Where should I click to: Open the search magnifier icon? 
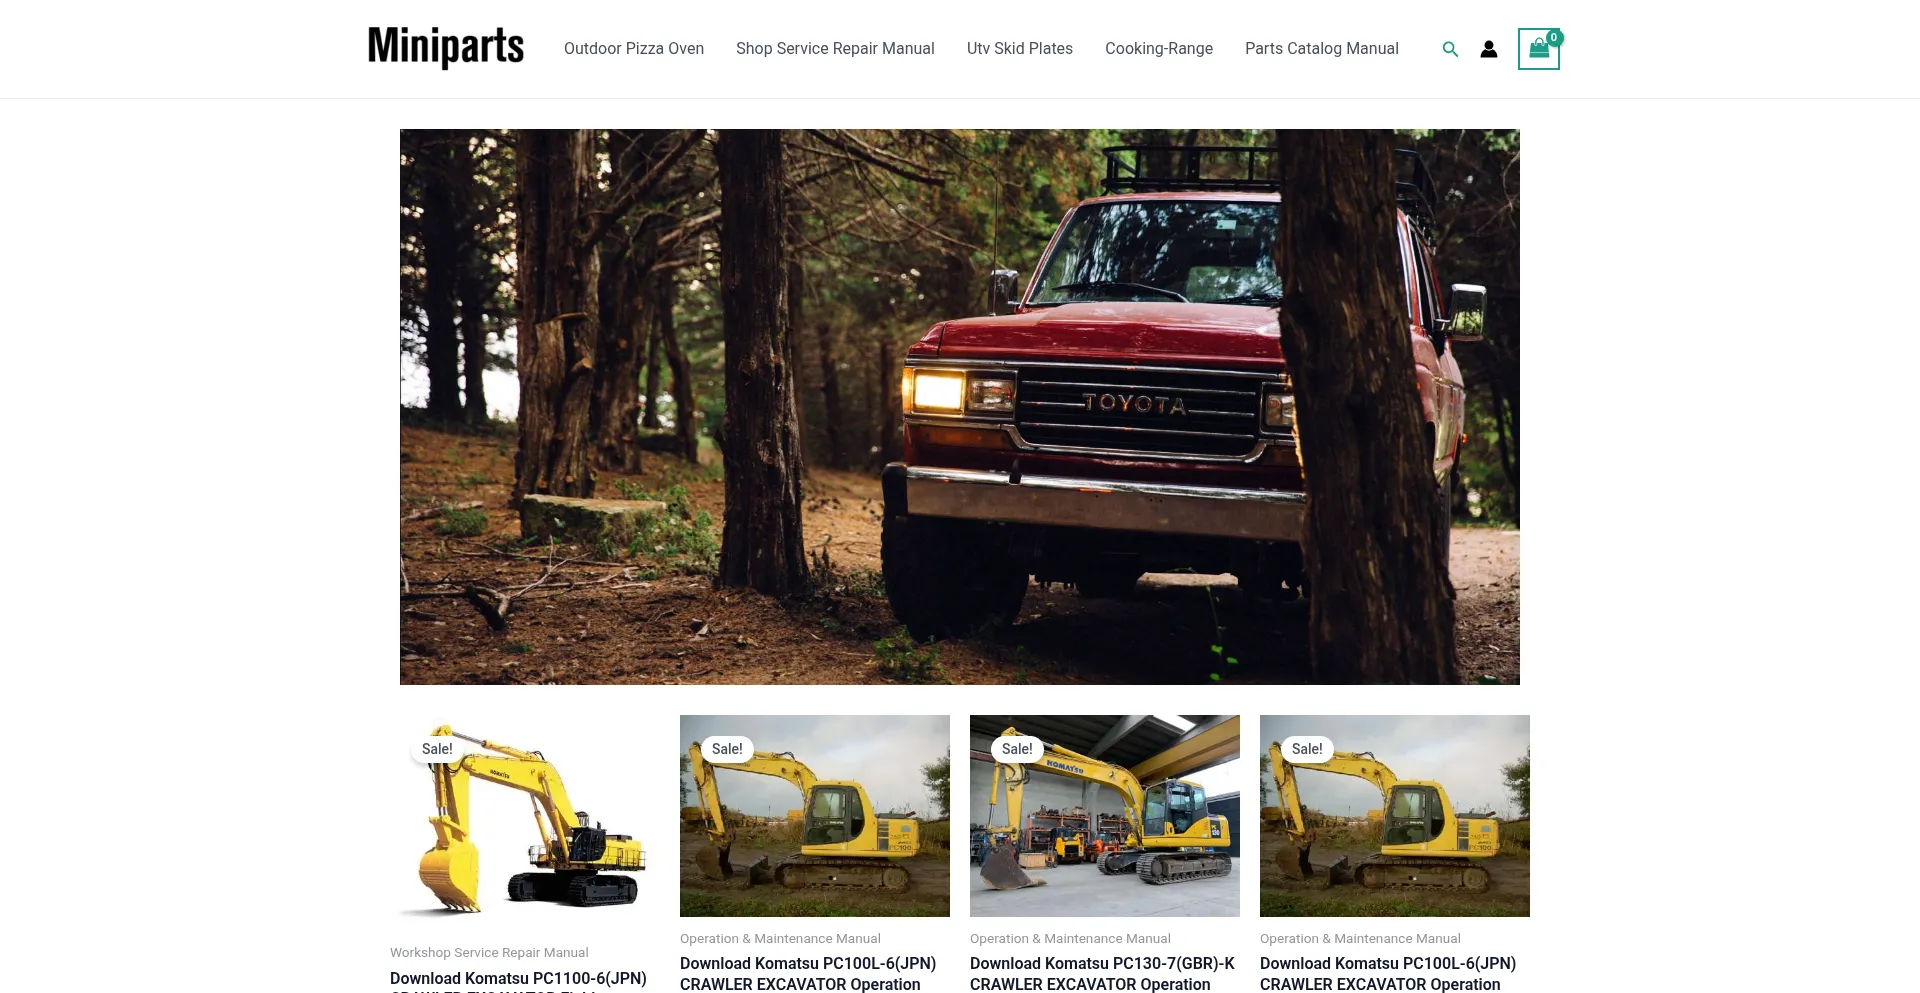tap(1450, 49)
